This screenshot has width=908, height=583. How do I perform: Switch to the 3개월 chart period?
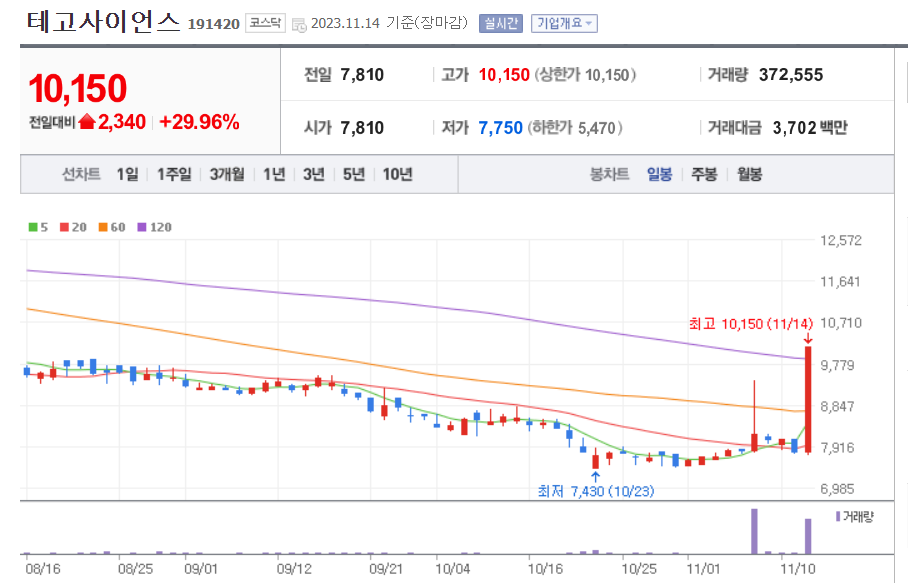click(226, 174)
